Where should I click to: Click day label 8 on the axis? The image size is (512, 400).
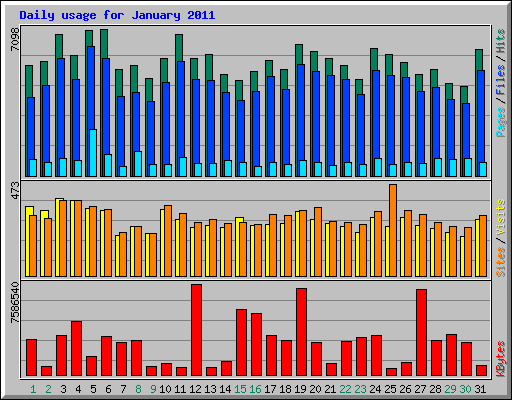click(x=138, y=389)
